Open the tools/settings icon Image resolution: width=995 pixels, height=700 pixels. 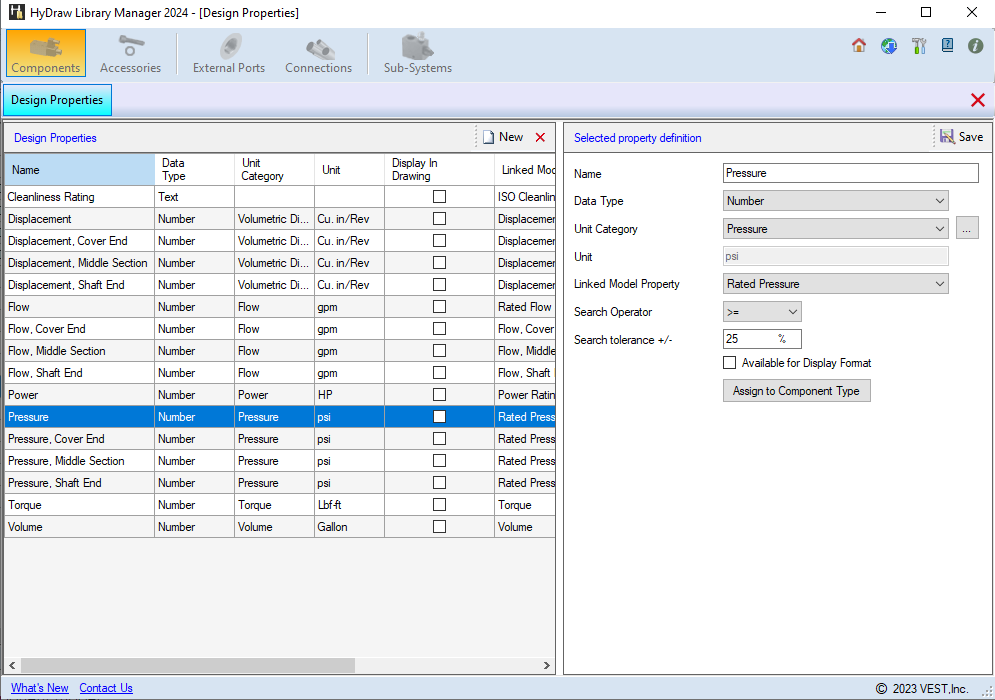[x=918, y=46]
